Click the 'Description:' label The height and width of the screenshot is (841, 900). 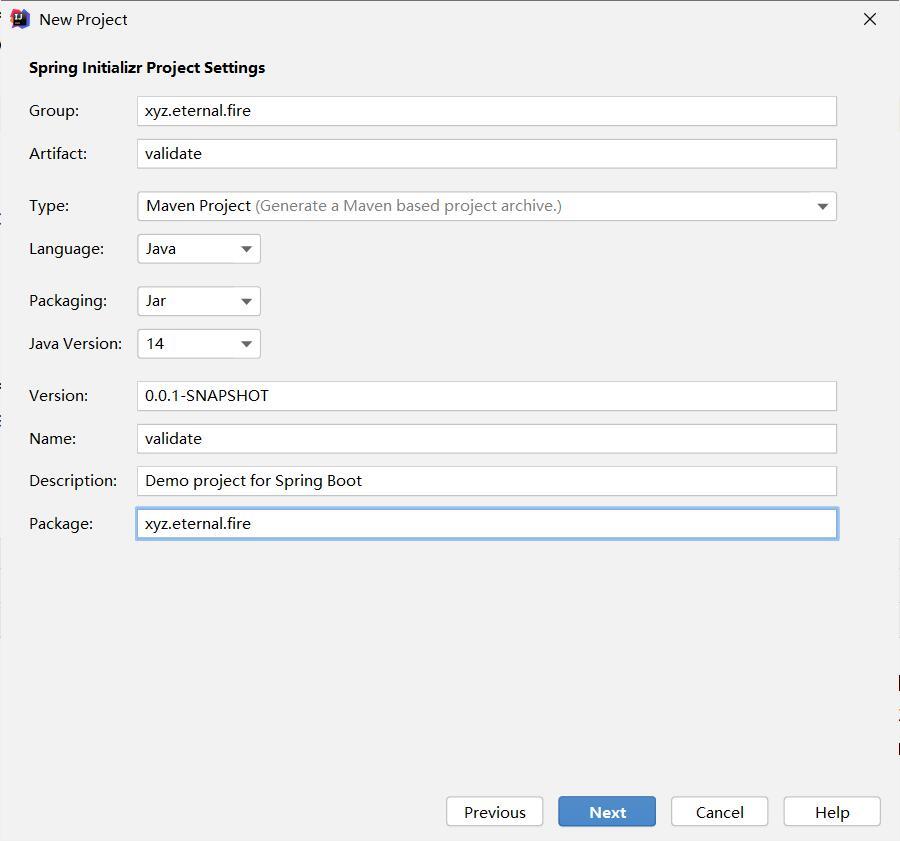pyautogui.click(x=73, y=481)
